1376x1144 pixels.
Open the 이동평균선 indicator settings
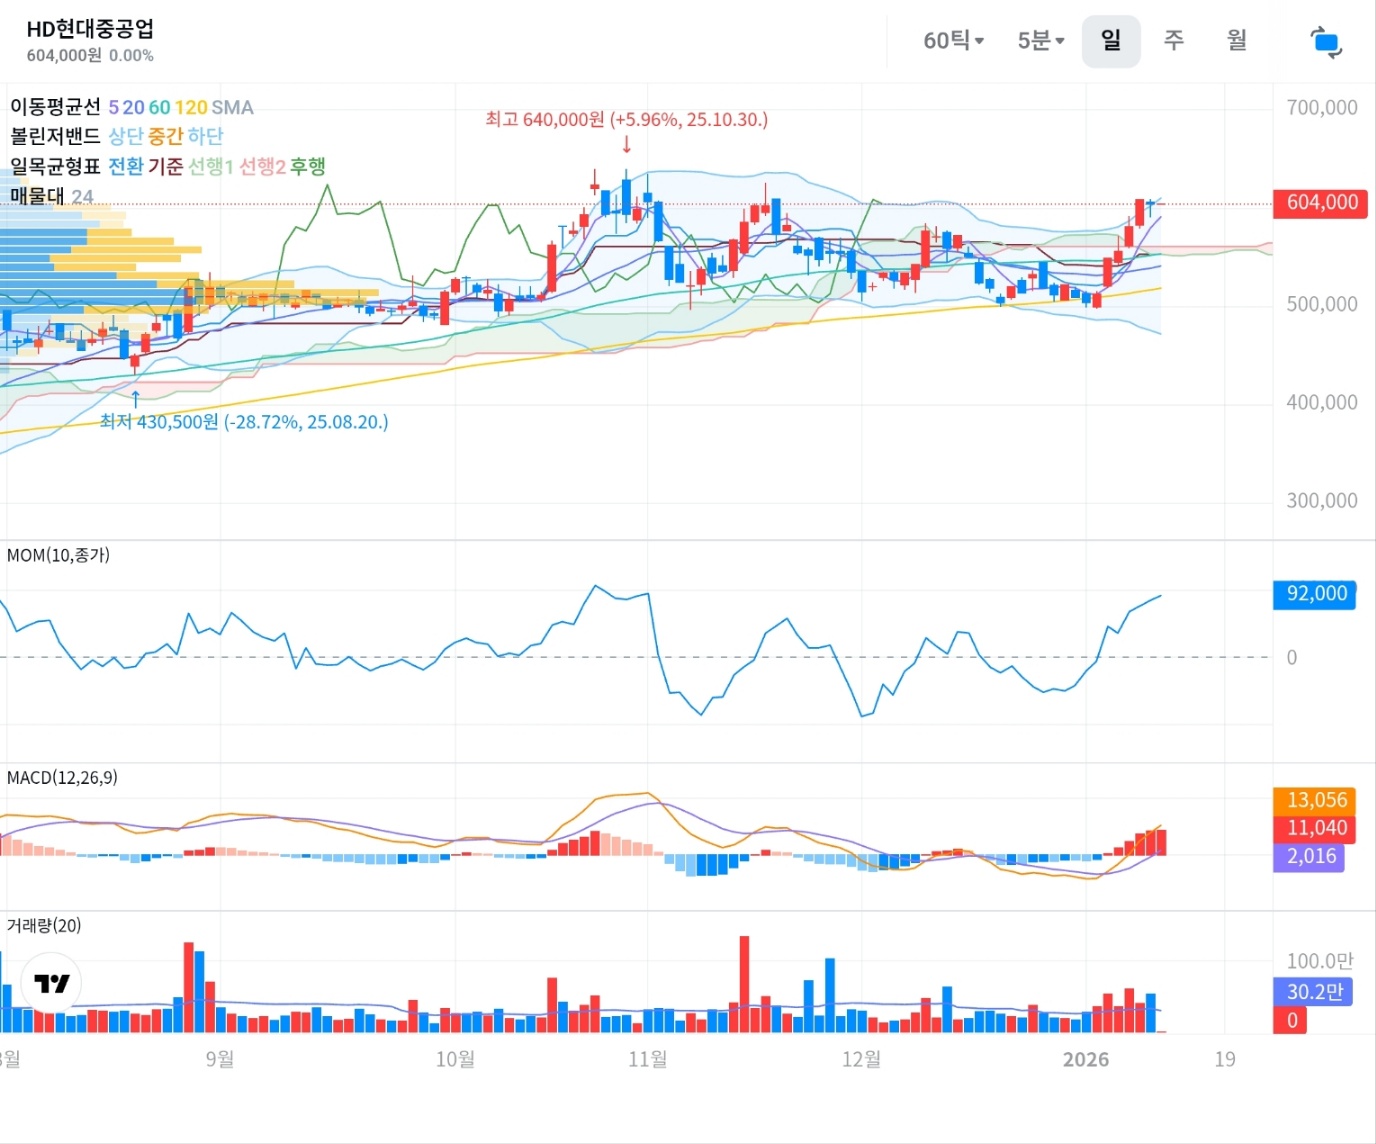55,107
